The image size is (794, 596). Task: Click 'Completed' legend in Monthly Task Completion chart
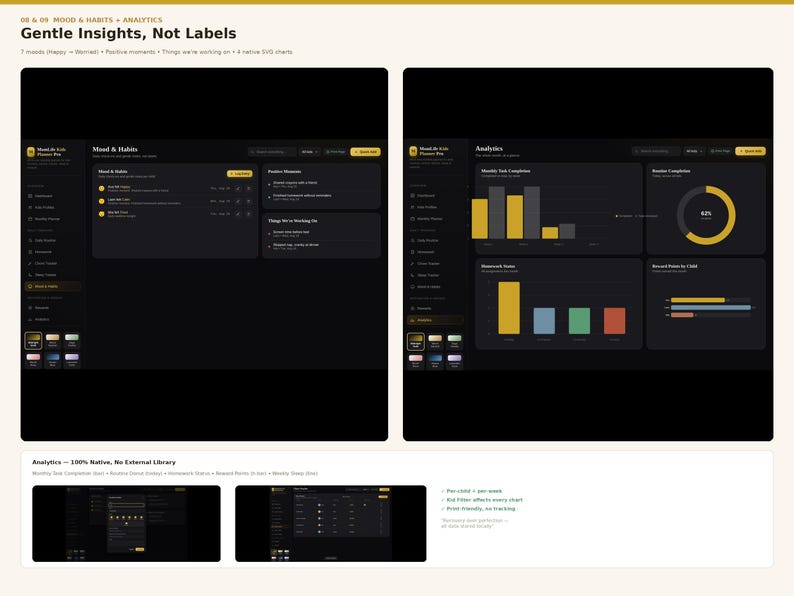pyautogui.click(x=624, y=216)
